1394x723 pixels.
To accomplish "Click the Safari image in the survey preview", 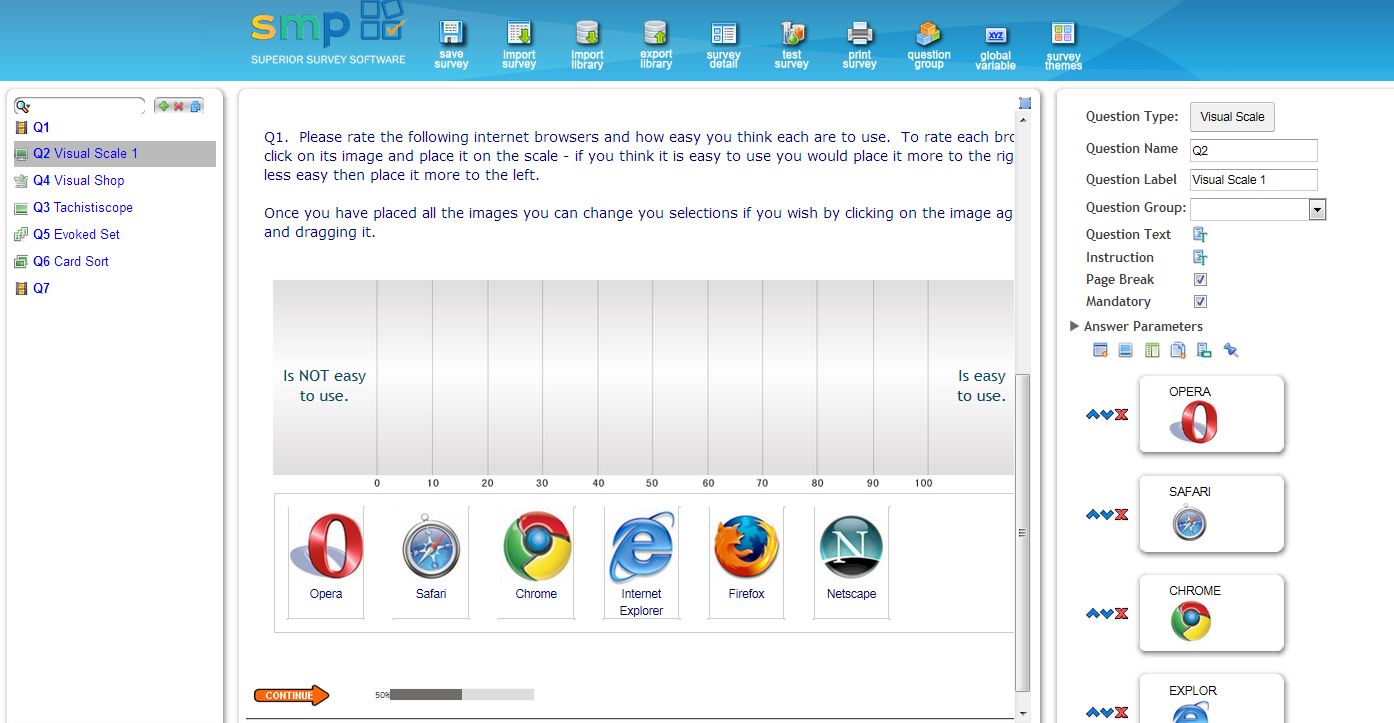I will 431,547.
